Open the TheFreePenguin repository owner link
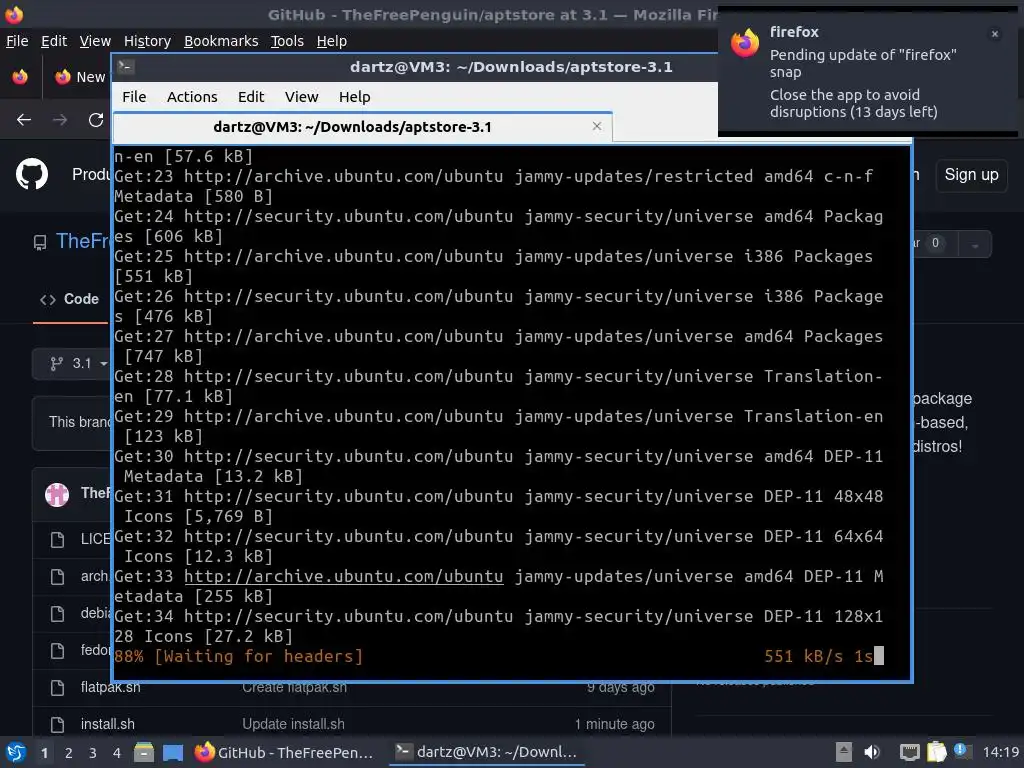Image resolution: width=1024 pixels, height=768 pixels. click(x=83, y=241)
